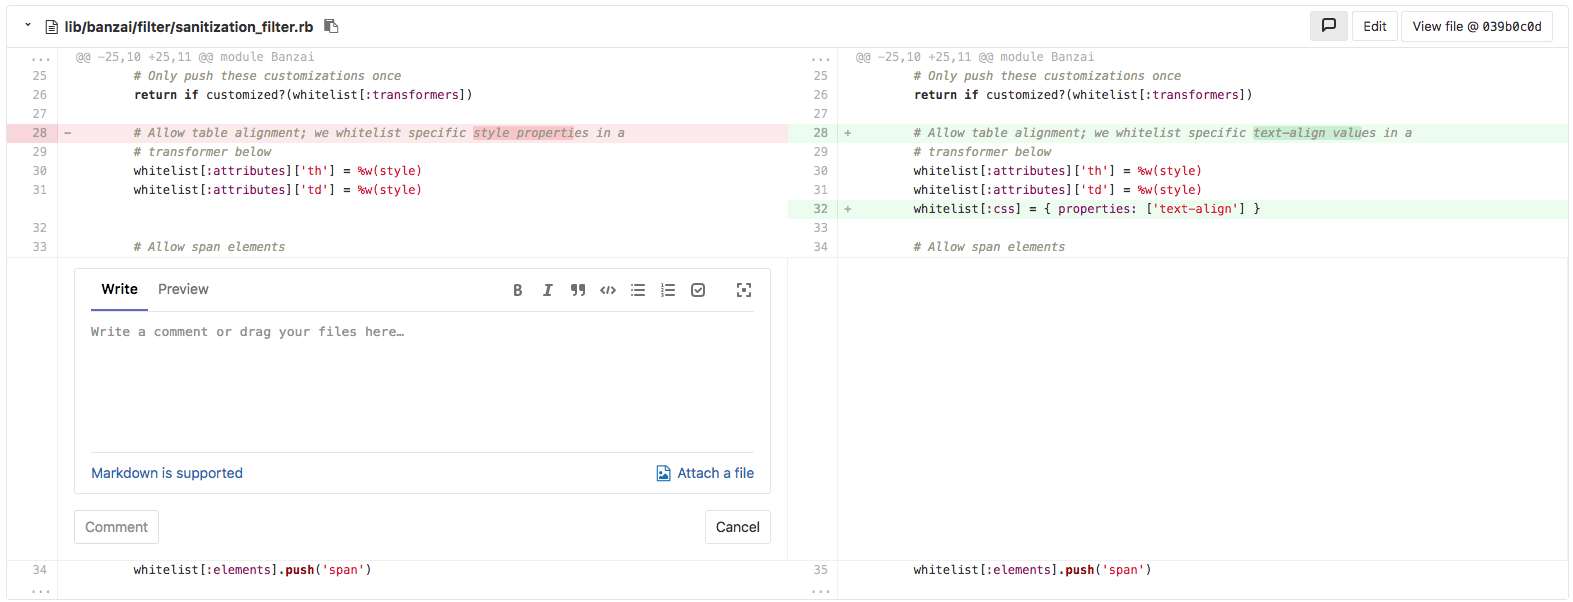Expand hidden lines below line 35 on right
The image size is (1573, 602).
tap(820, 590)
